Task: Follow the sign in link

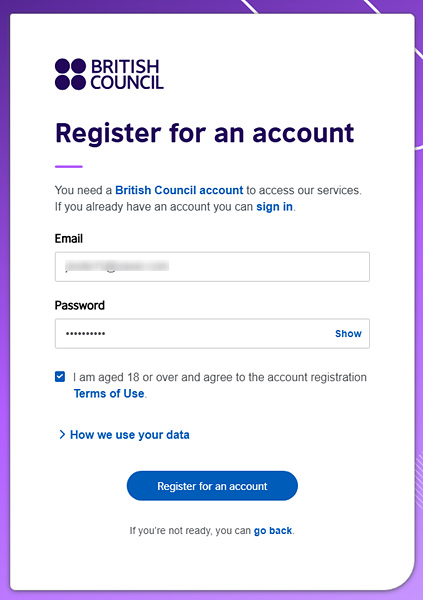Action: point(274,207)
